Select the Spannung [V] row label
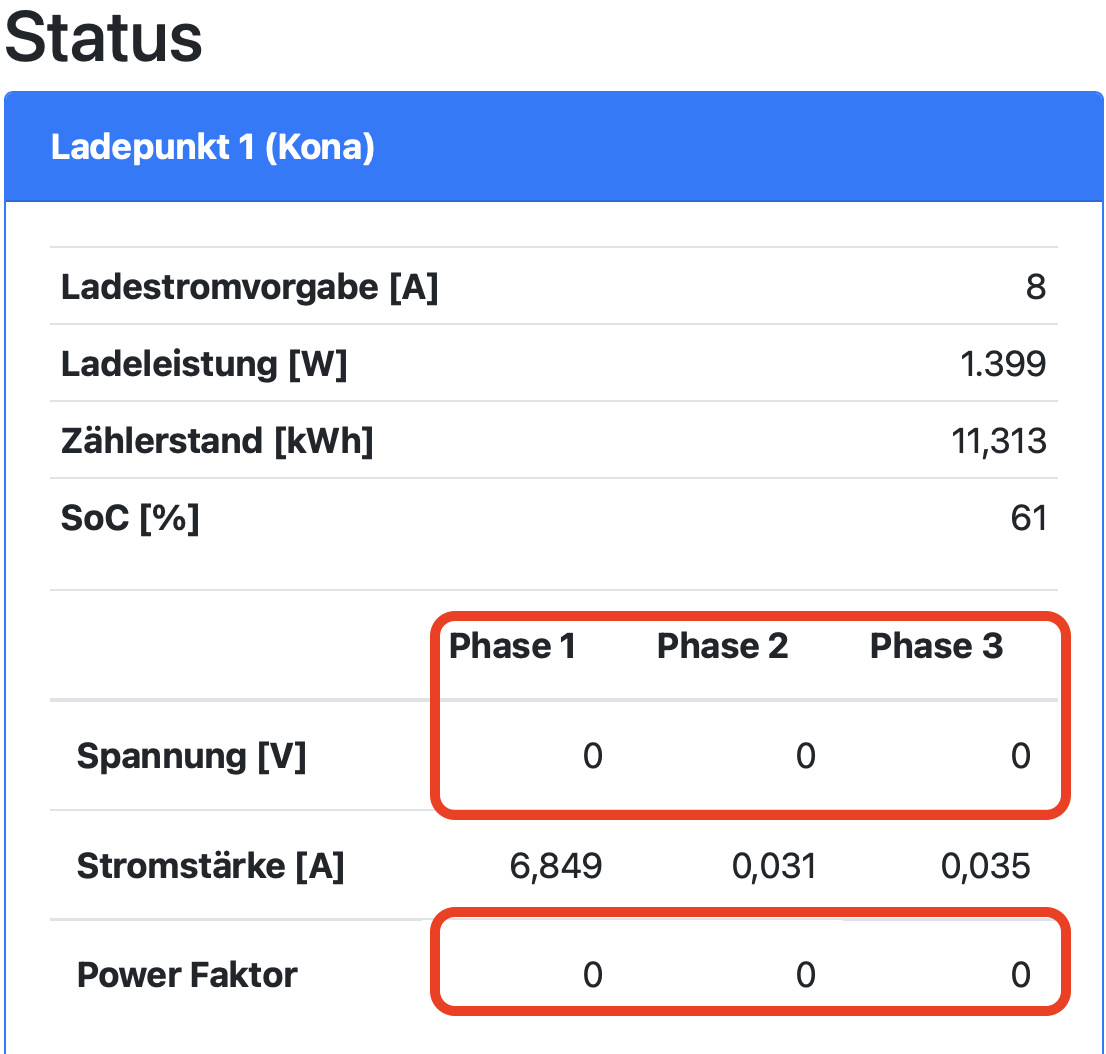1106x1054 pixels. coord(191,756)
